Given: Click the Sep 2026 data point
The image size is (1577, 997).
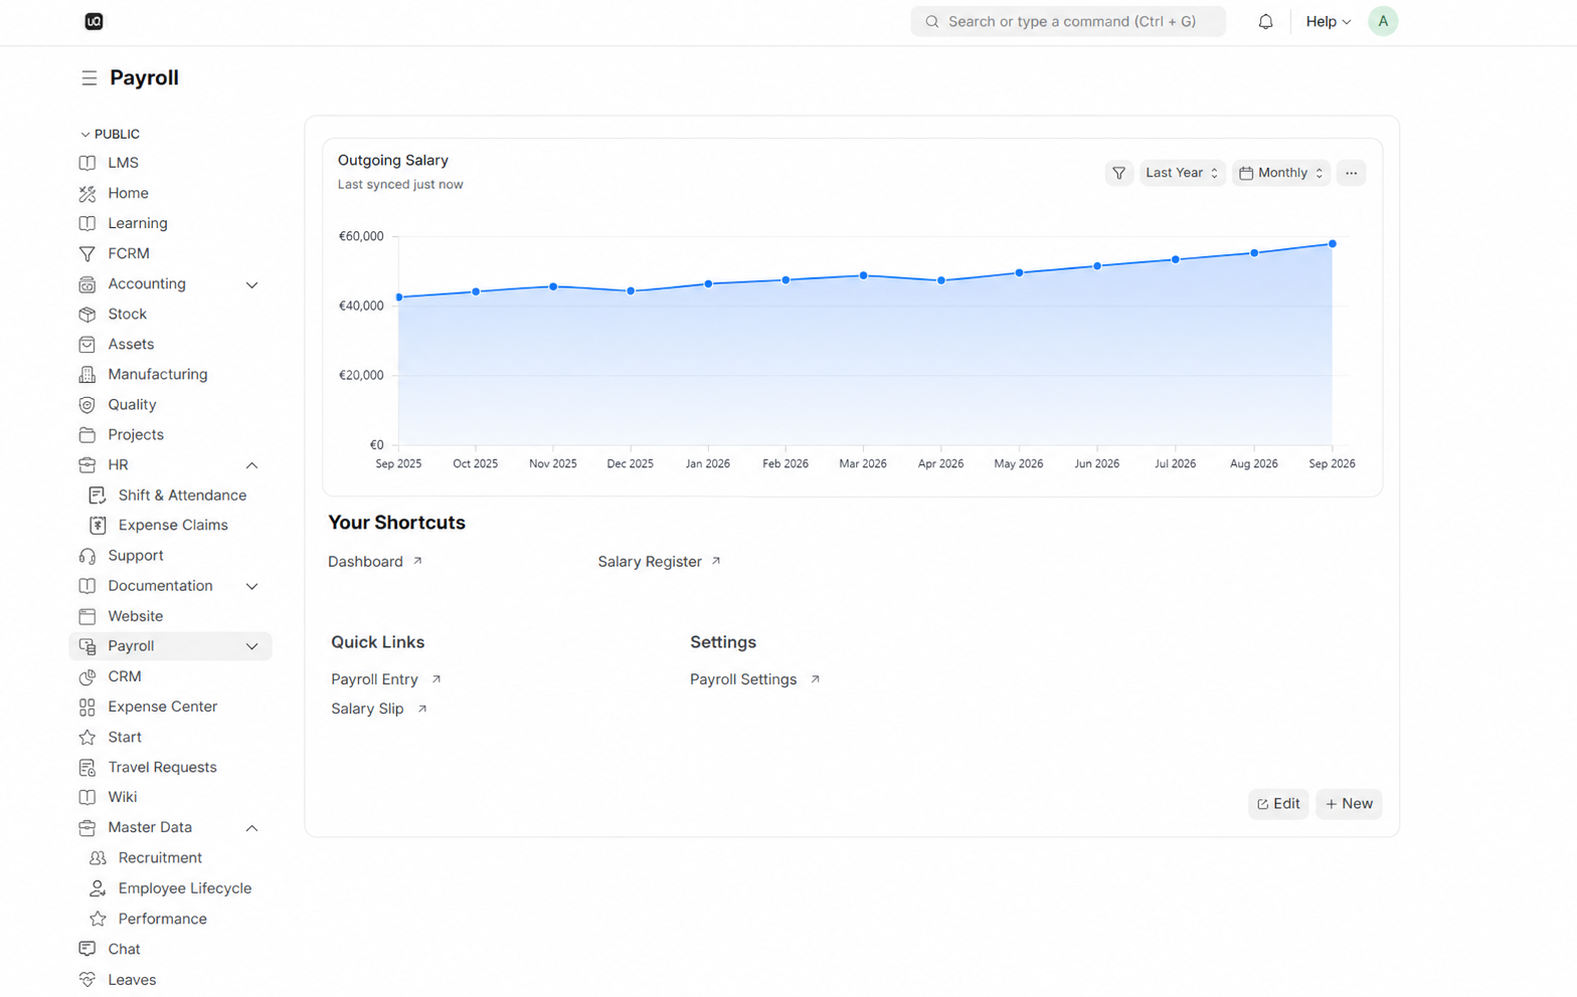Looking at the screenshot, I should point(1332,244).
